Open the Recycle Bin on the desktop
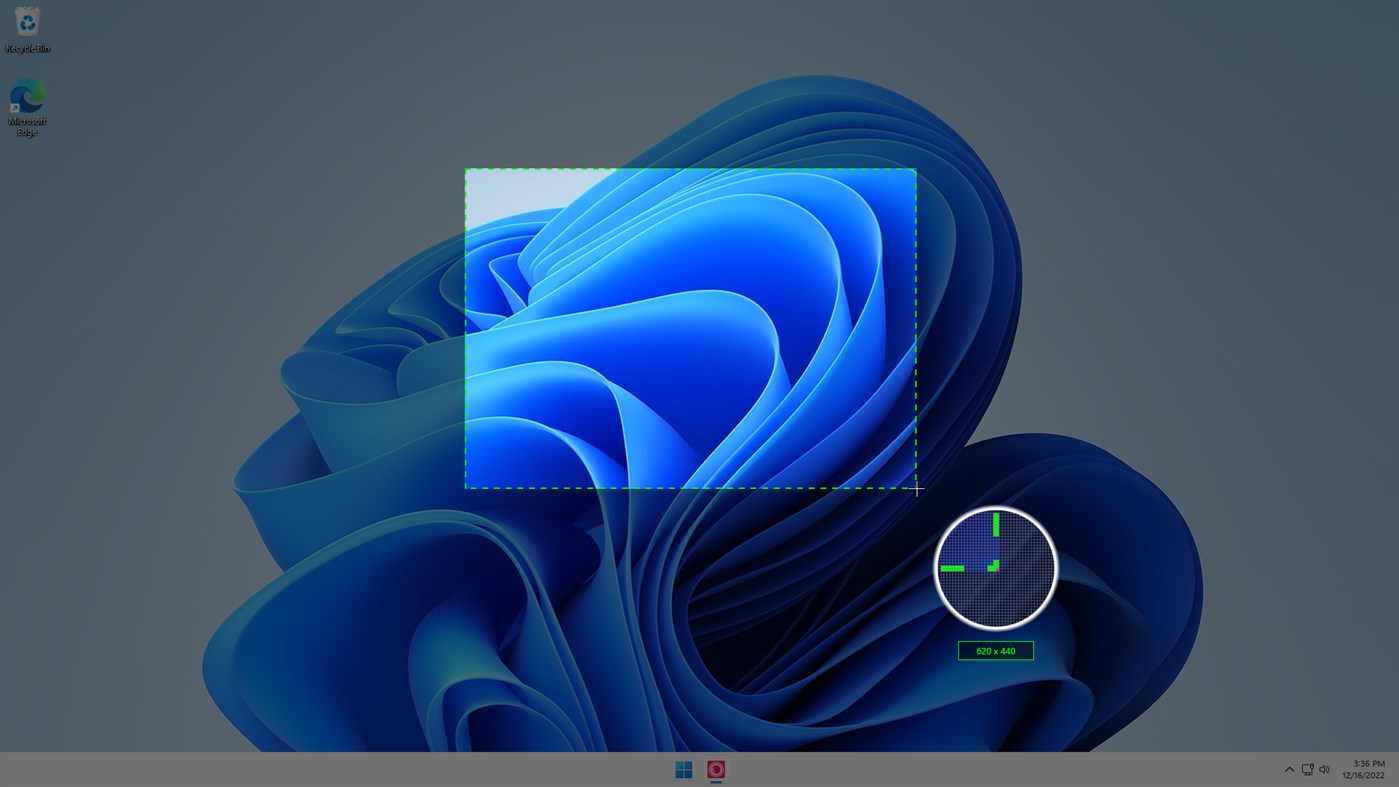The height and width of the screenshot is (787, 1399). (25, 20)
